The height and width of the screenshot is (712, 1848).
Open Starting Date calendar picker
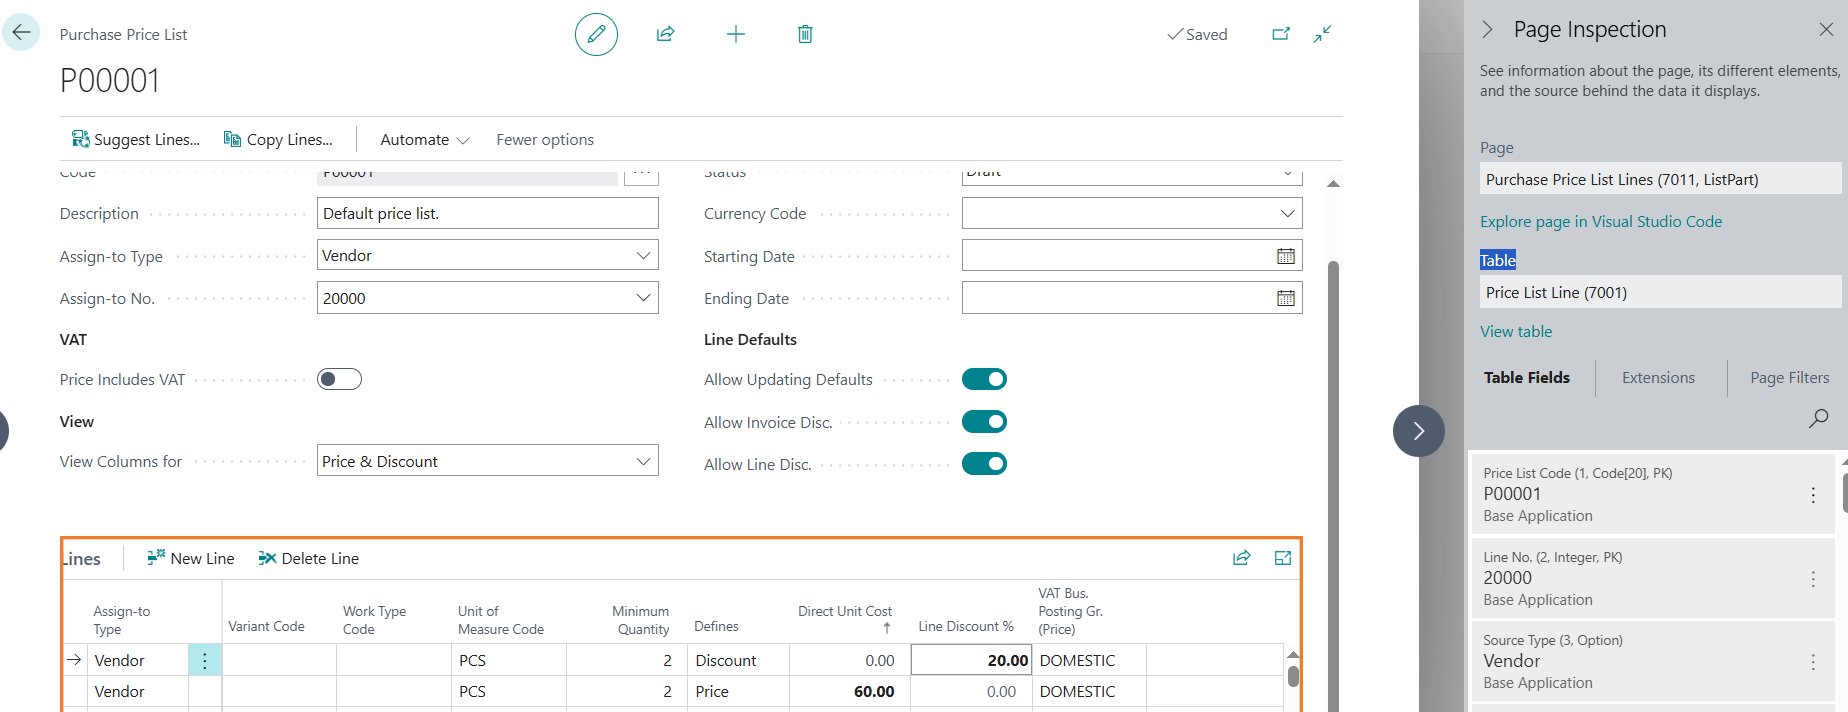coord(1286,256)
